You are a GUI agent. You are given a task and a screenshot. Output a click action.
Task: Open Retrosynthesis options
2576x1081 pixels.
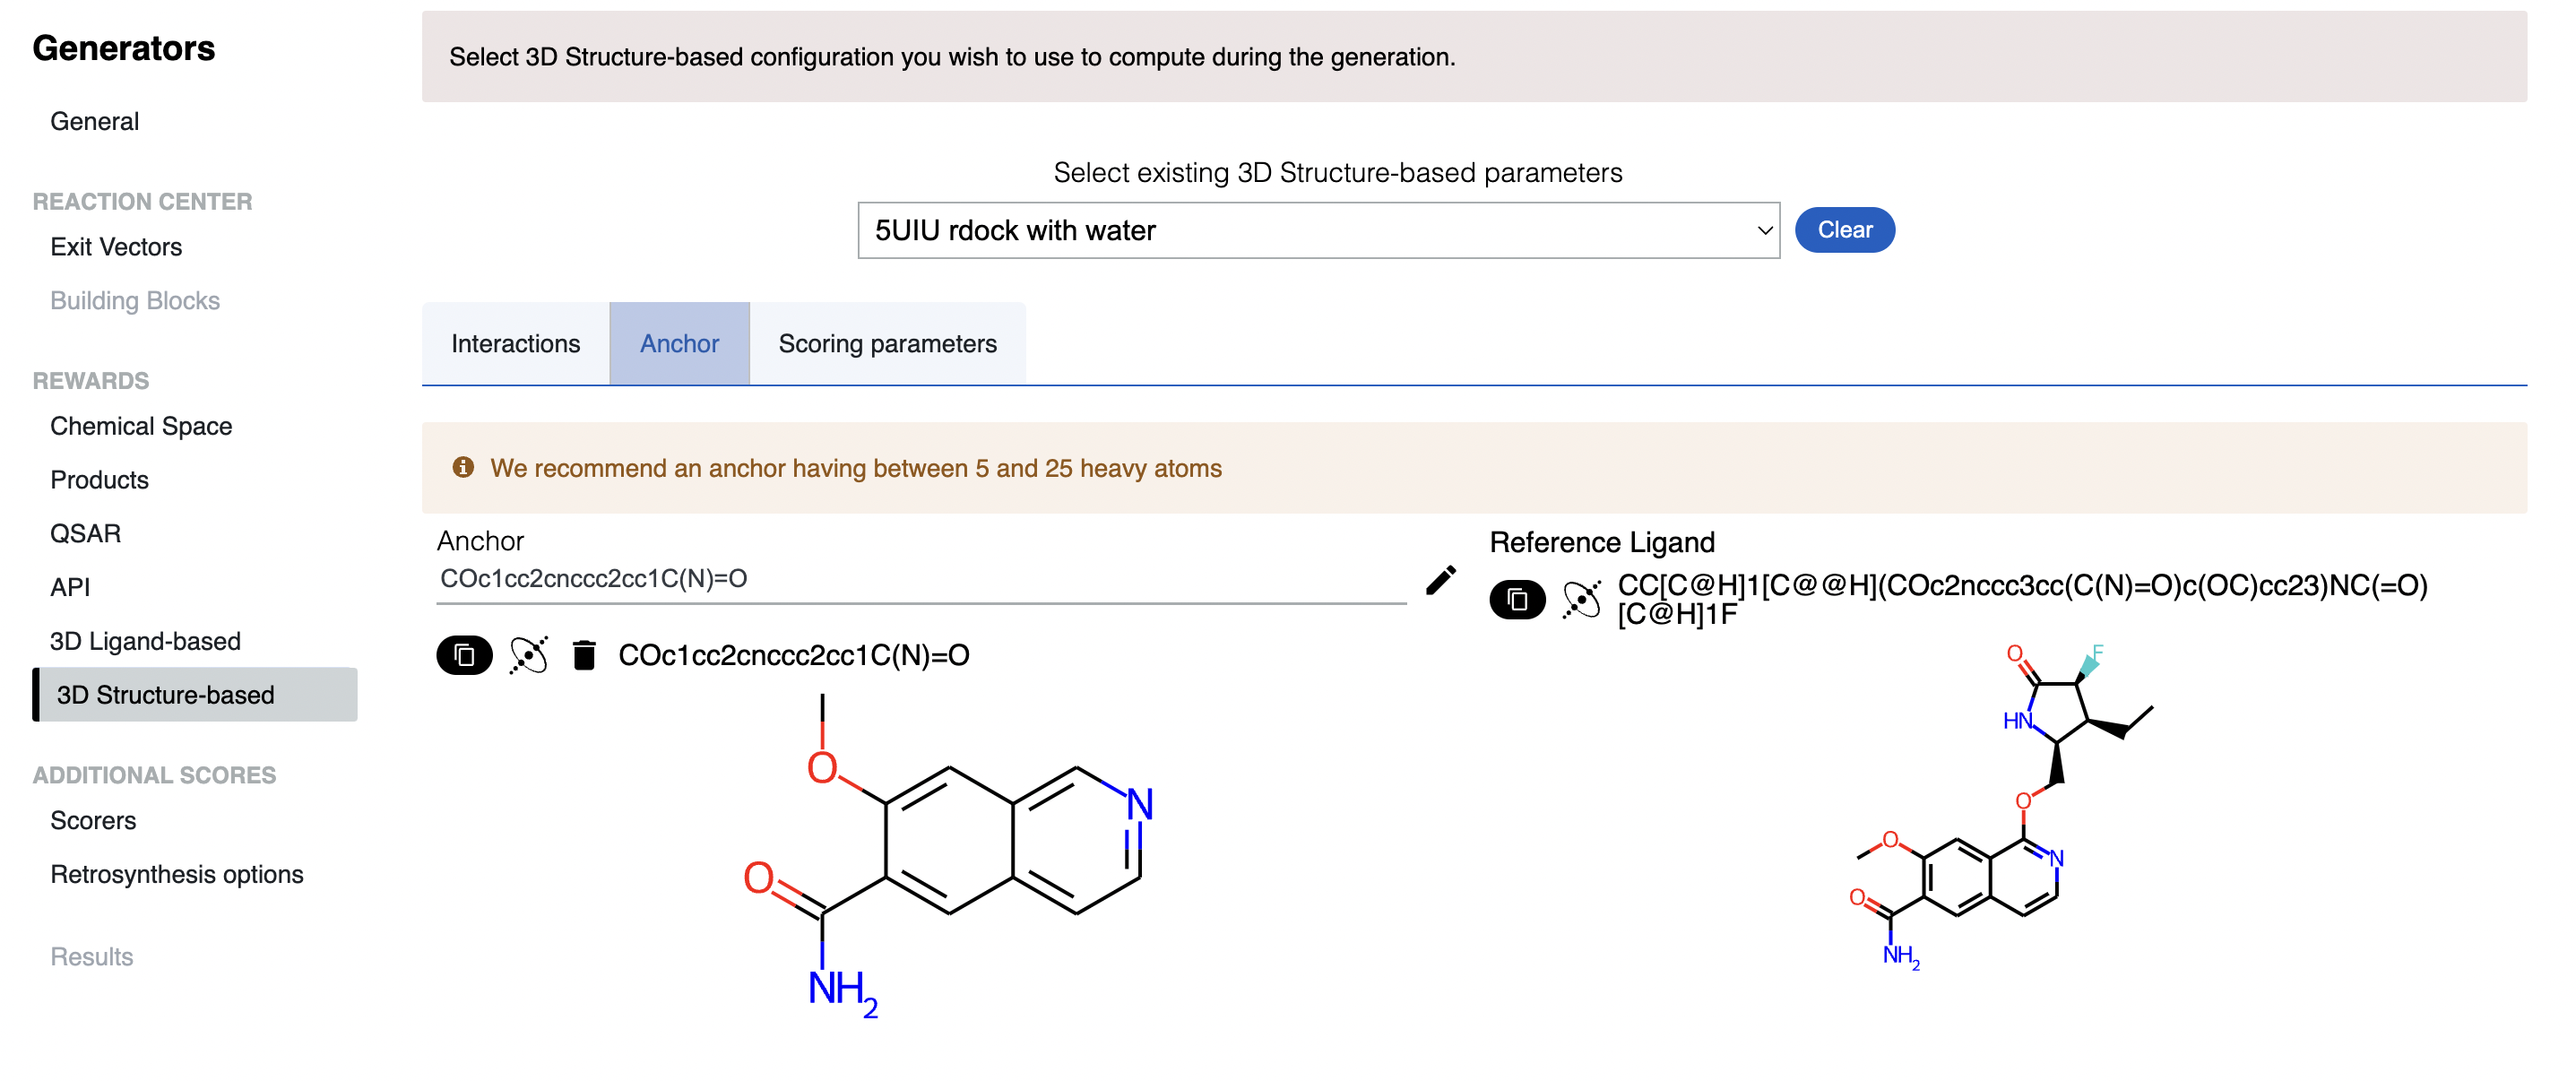point(176,874)
